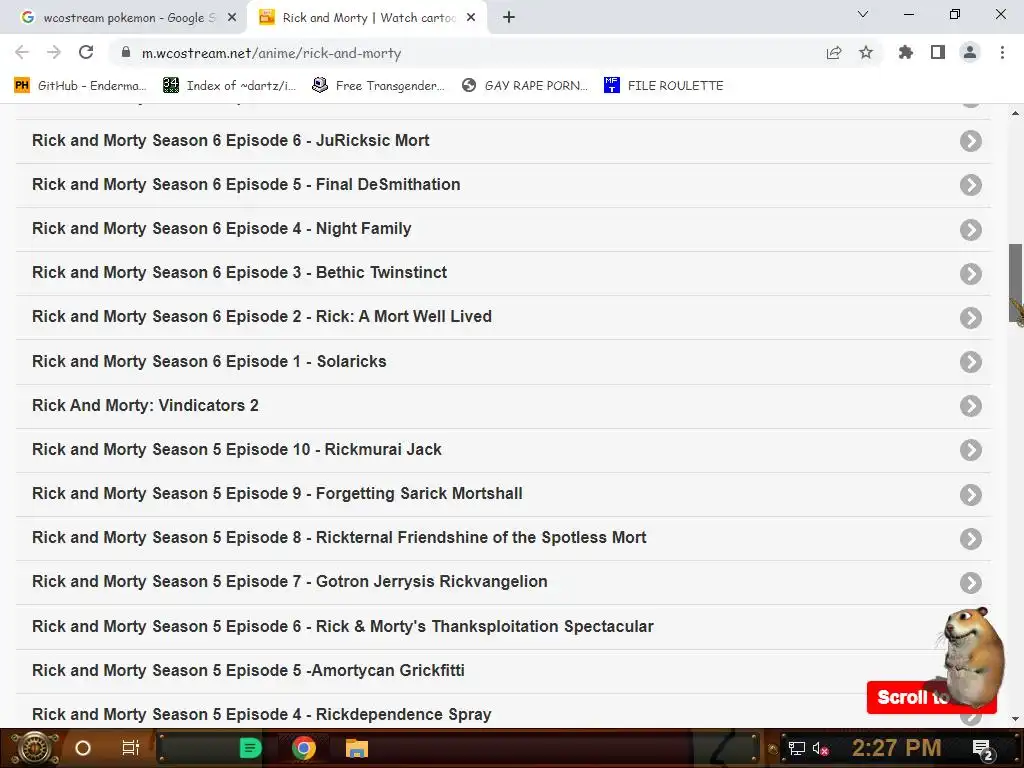
Task: Click muted volume icon in tray
Action: [x=821, y=748]
